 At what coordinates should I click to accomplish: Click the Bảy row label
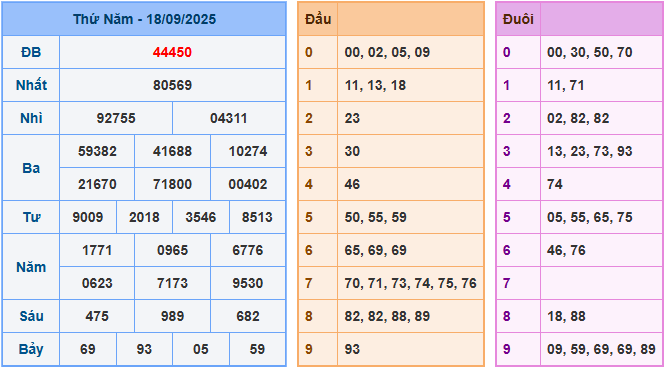31,349
